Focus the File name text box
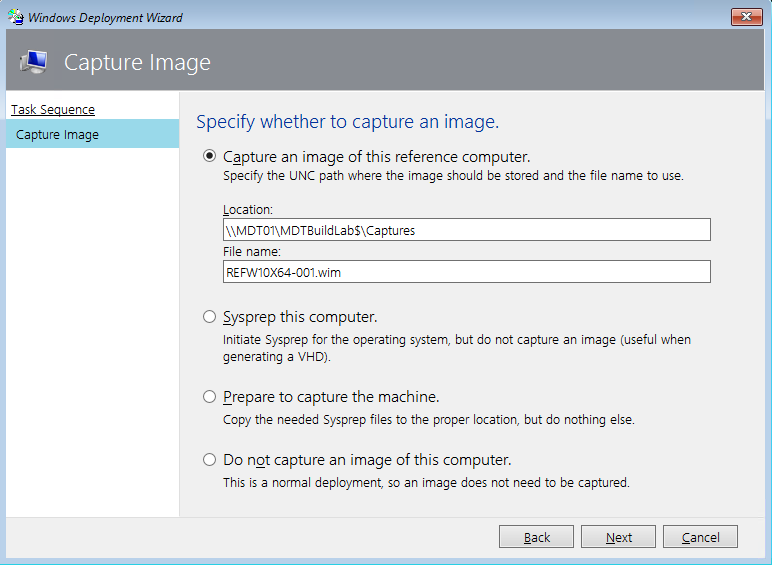The height and width of the screenshot is (565, 772). coord(466,271)
